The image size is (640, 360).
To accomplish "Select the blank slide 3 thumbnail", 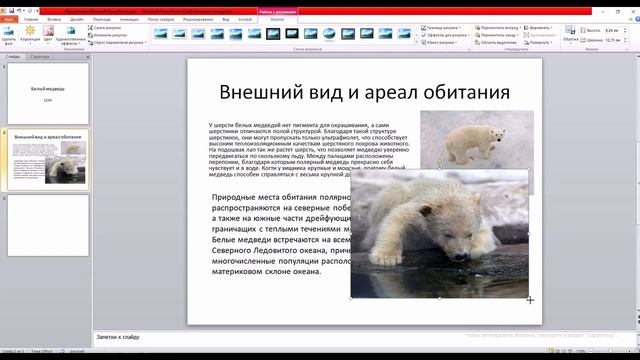I will click(48, 225).
